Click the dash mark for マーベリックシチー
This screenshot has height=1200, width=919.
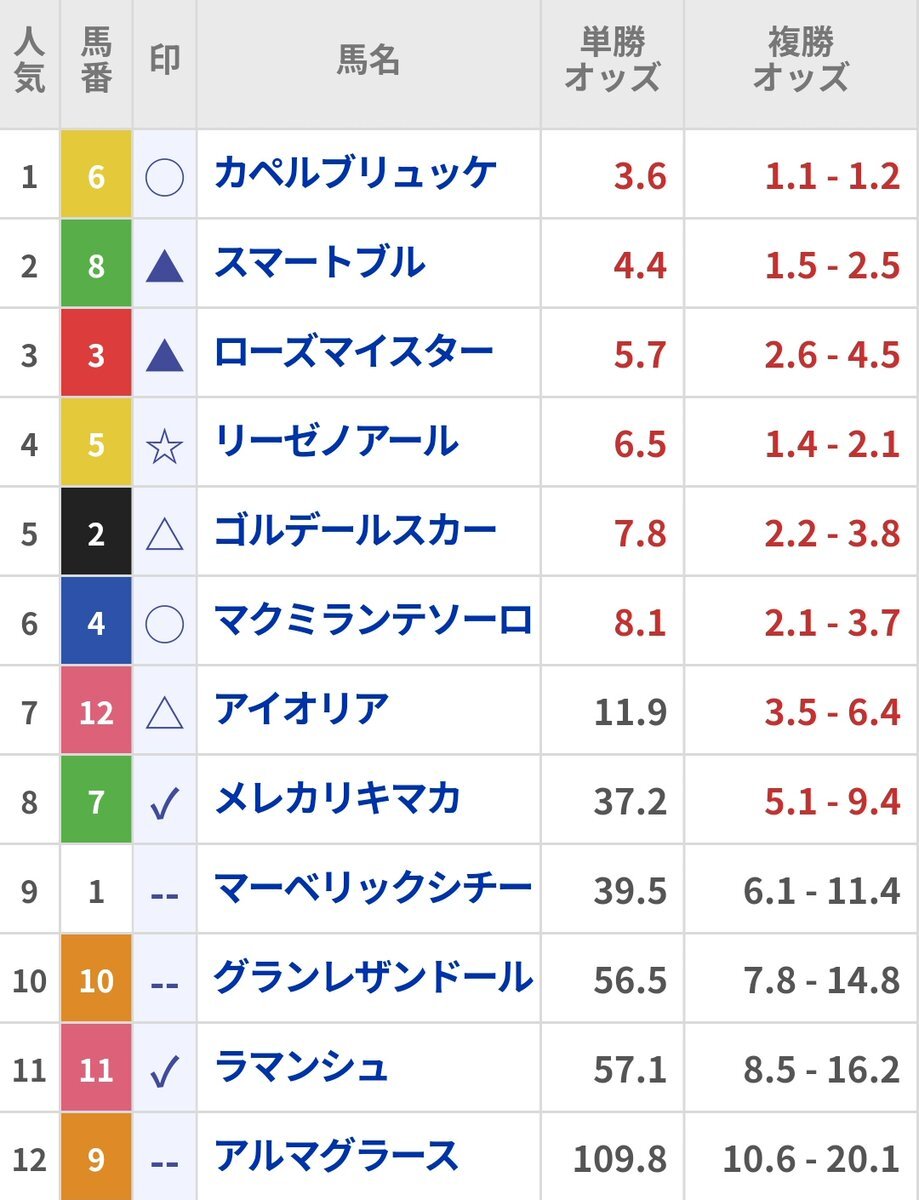tap(164, 893)
